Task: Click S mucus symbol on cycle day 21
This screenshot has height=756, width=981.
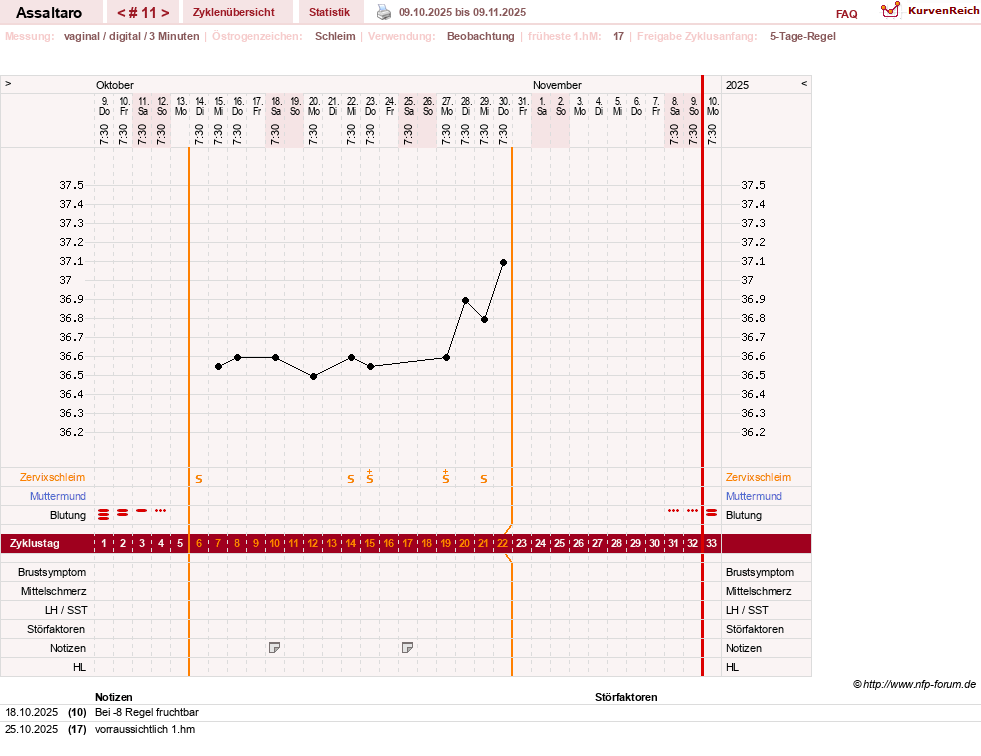Action: [x=484, y=479]
